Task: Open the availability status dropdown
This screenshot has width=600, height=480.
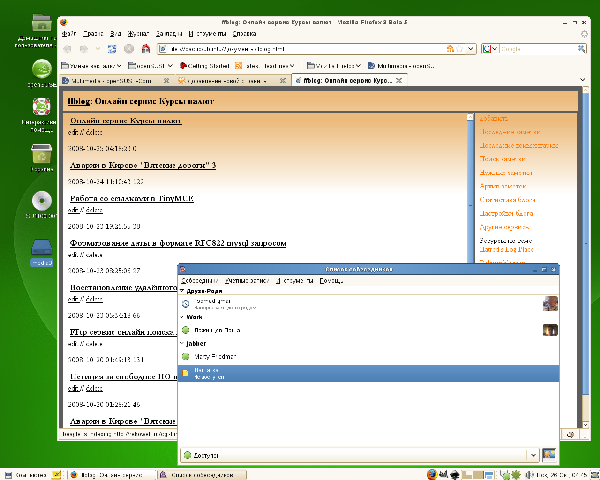Action: [x=532, y=455]
